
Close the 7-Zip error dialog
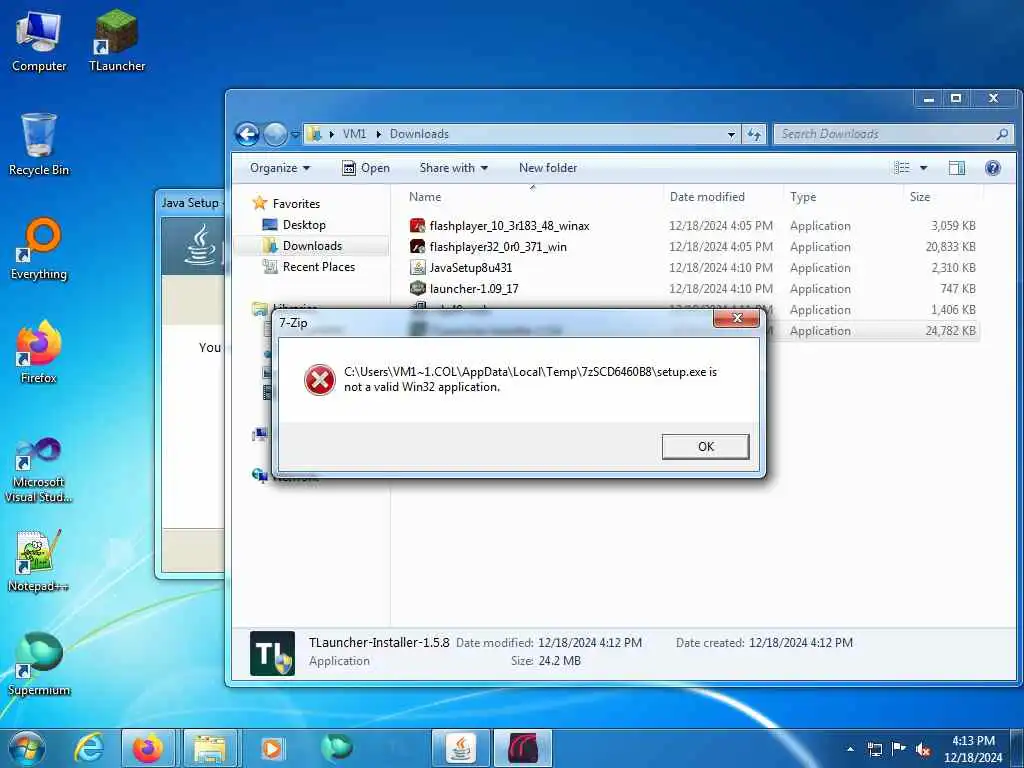point(737,318)
